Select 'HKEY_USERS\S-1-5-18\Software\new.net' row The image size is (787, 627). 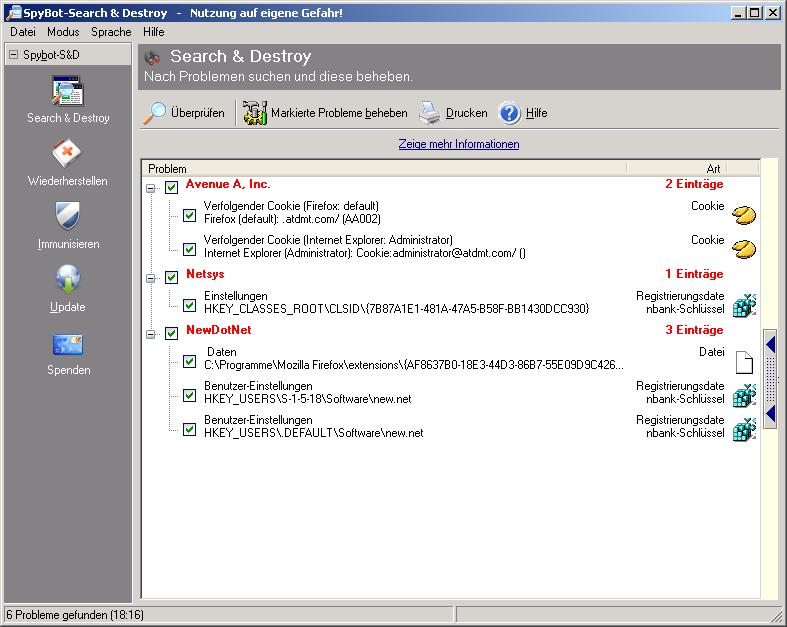tap(308, 399)
